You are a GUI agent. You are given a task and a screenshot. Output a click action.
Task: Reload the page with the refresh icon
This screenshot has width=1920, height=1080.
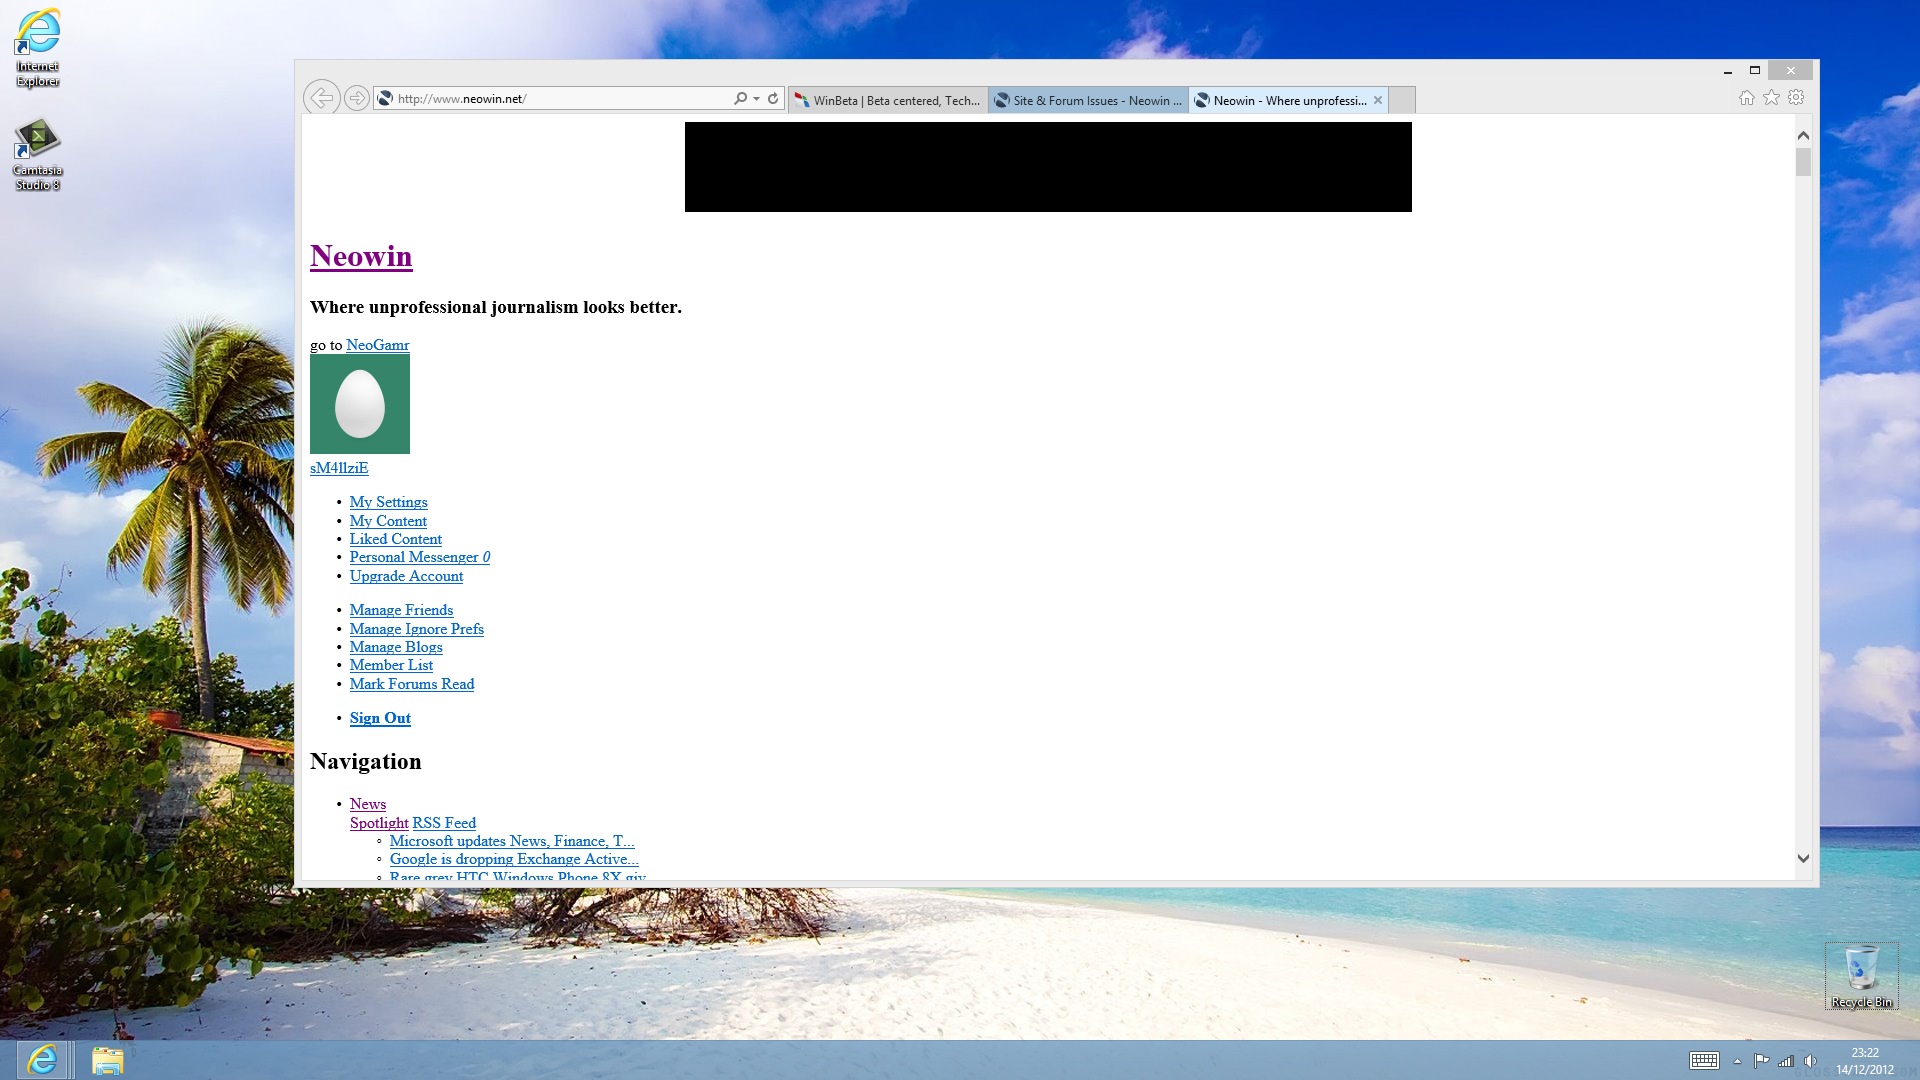[x=773, y=98]
